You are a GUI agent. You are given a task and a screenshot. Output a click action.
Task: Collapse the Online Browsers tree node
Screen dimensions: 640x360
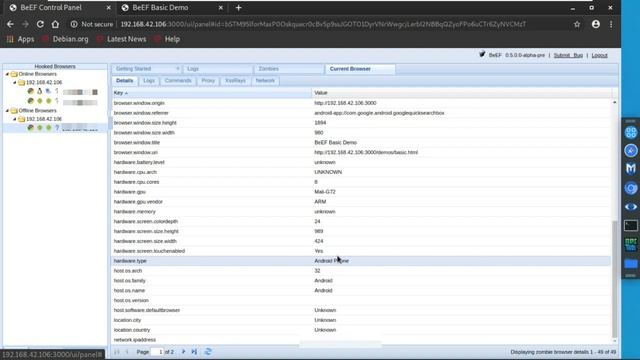click(x=7, y=74)
